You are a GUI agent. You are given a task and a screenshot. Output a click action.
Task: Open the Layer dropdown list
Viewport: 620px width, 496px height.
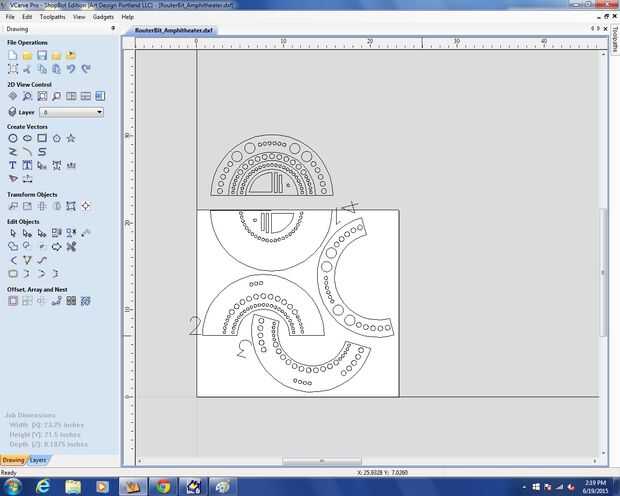(72, 112)
